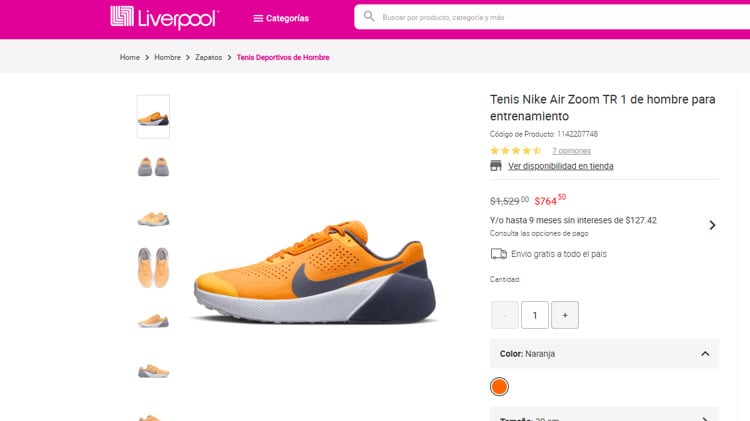The width and height of the screenshot is (750, 421).
Task: Increase quantity with the plus button
Action: pyautogui.click(x=565, y=315)
